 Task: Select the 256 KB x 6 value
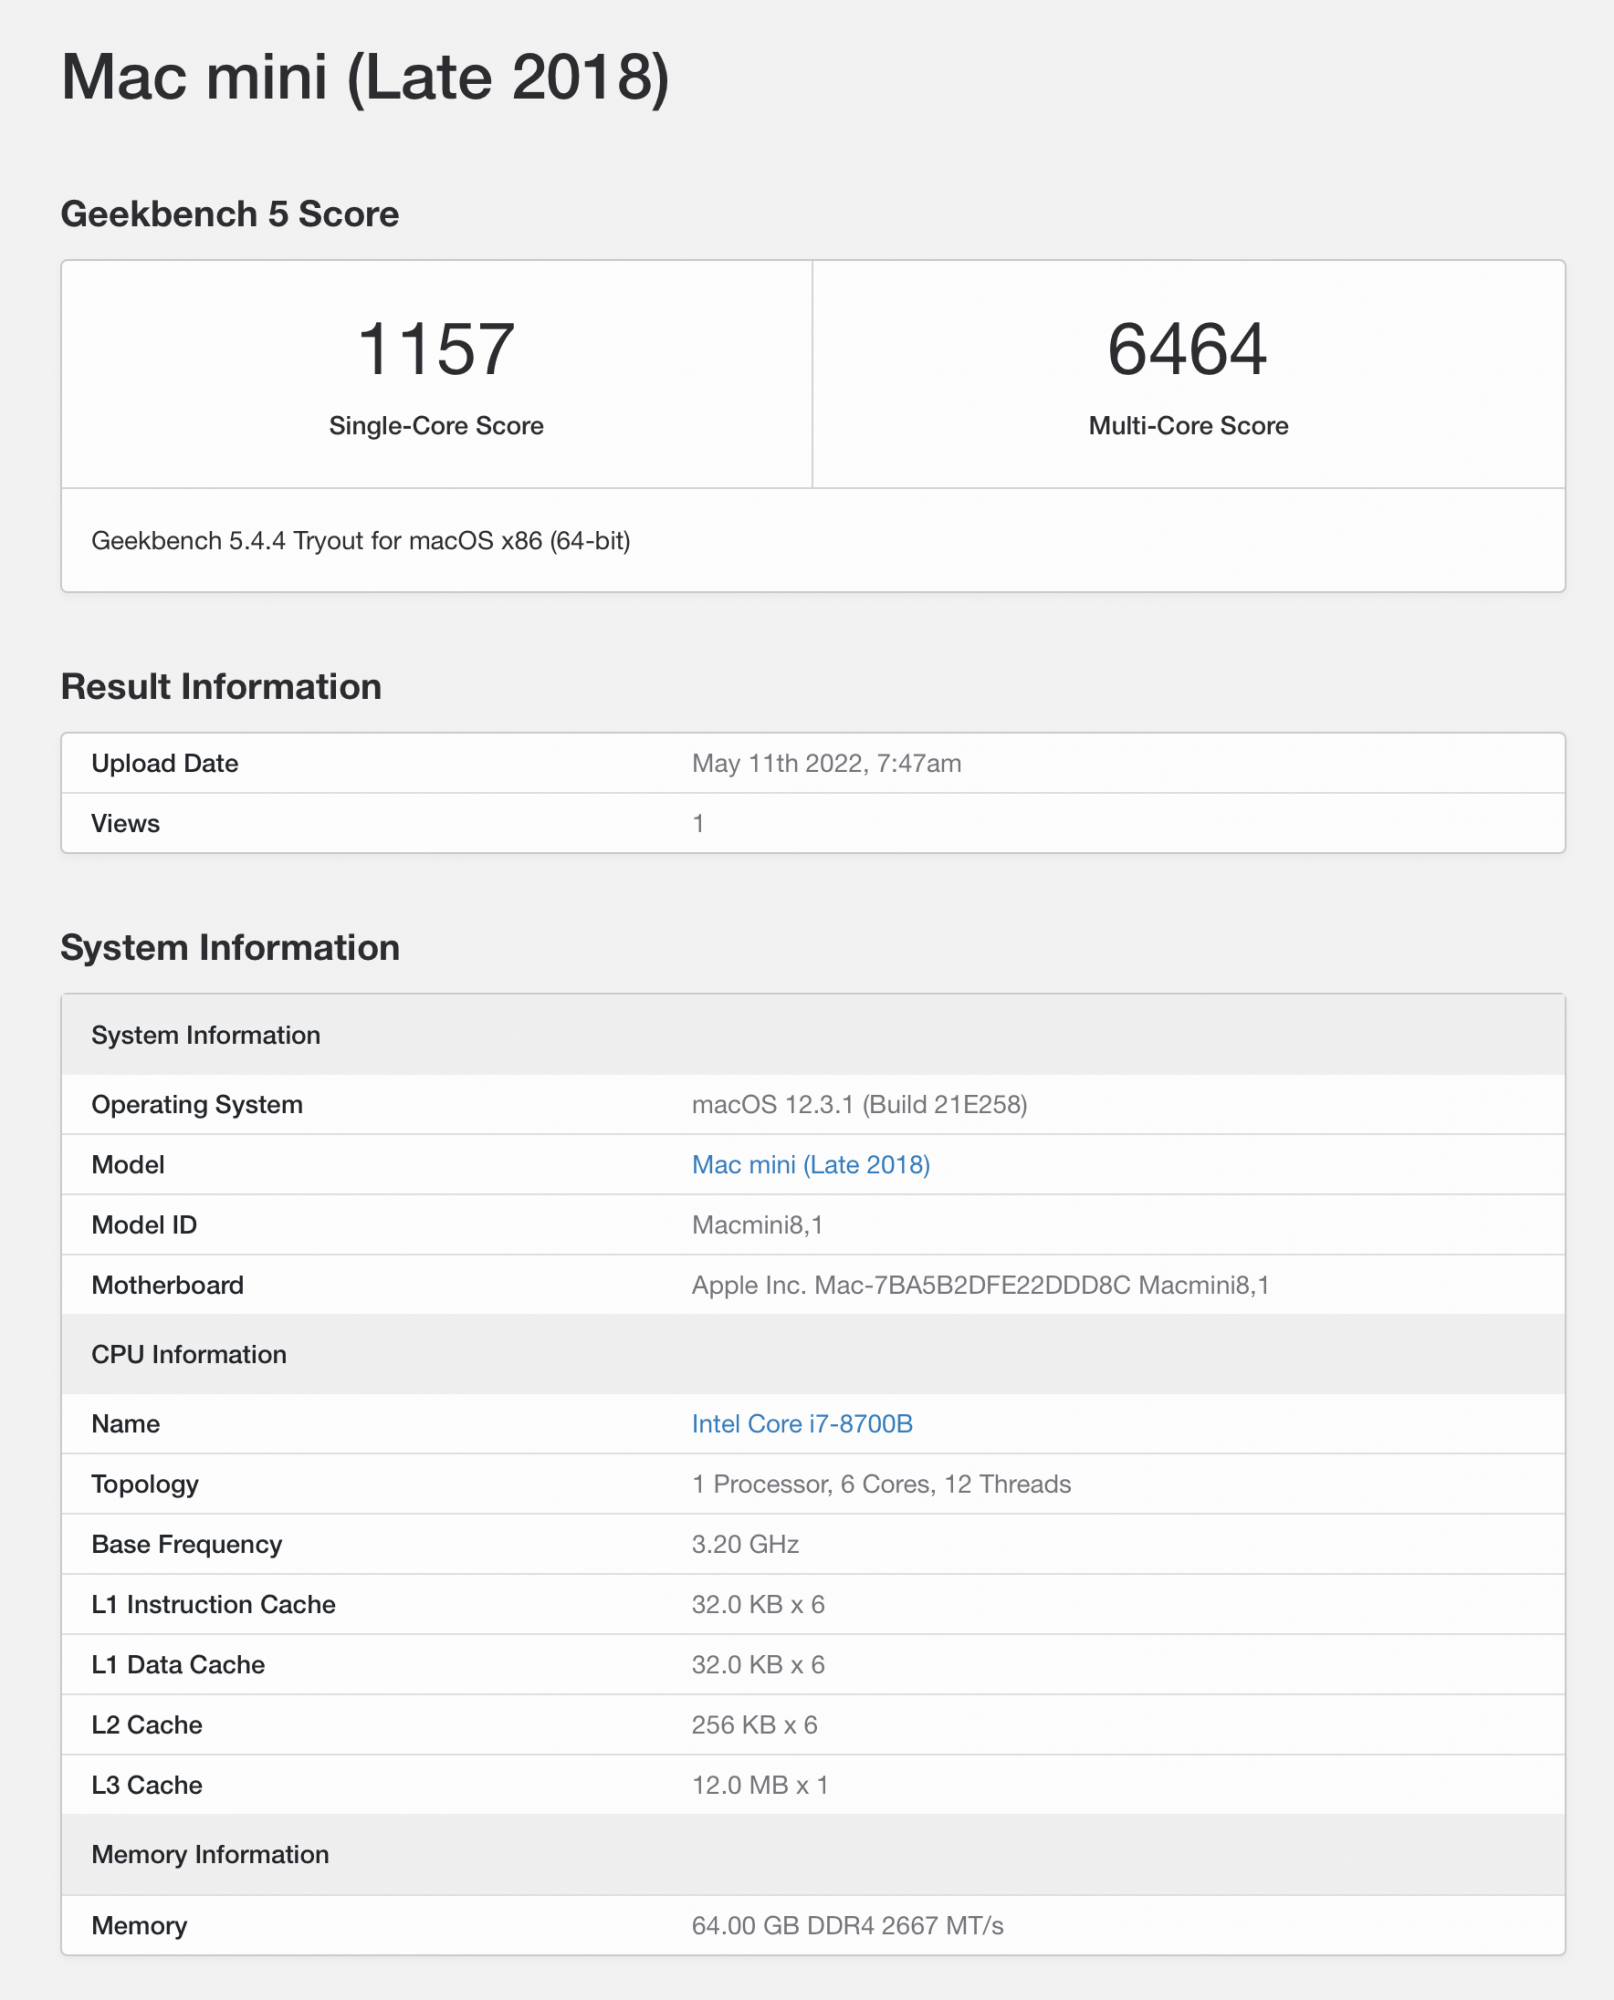click(x=755, y=1725)
